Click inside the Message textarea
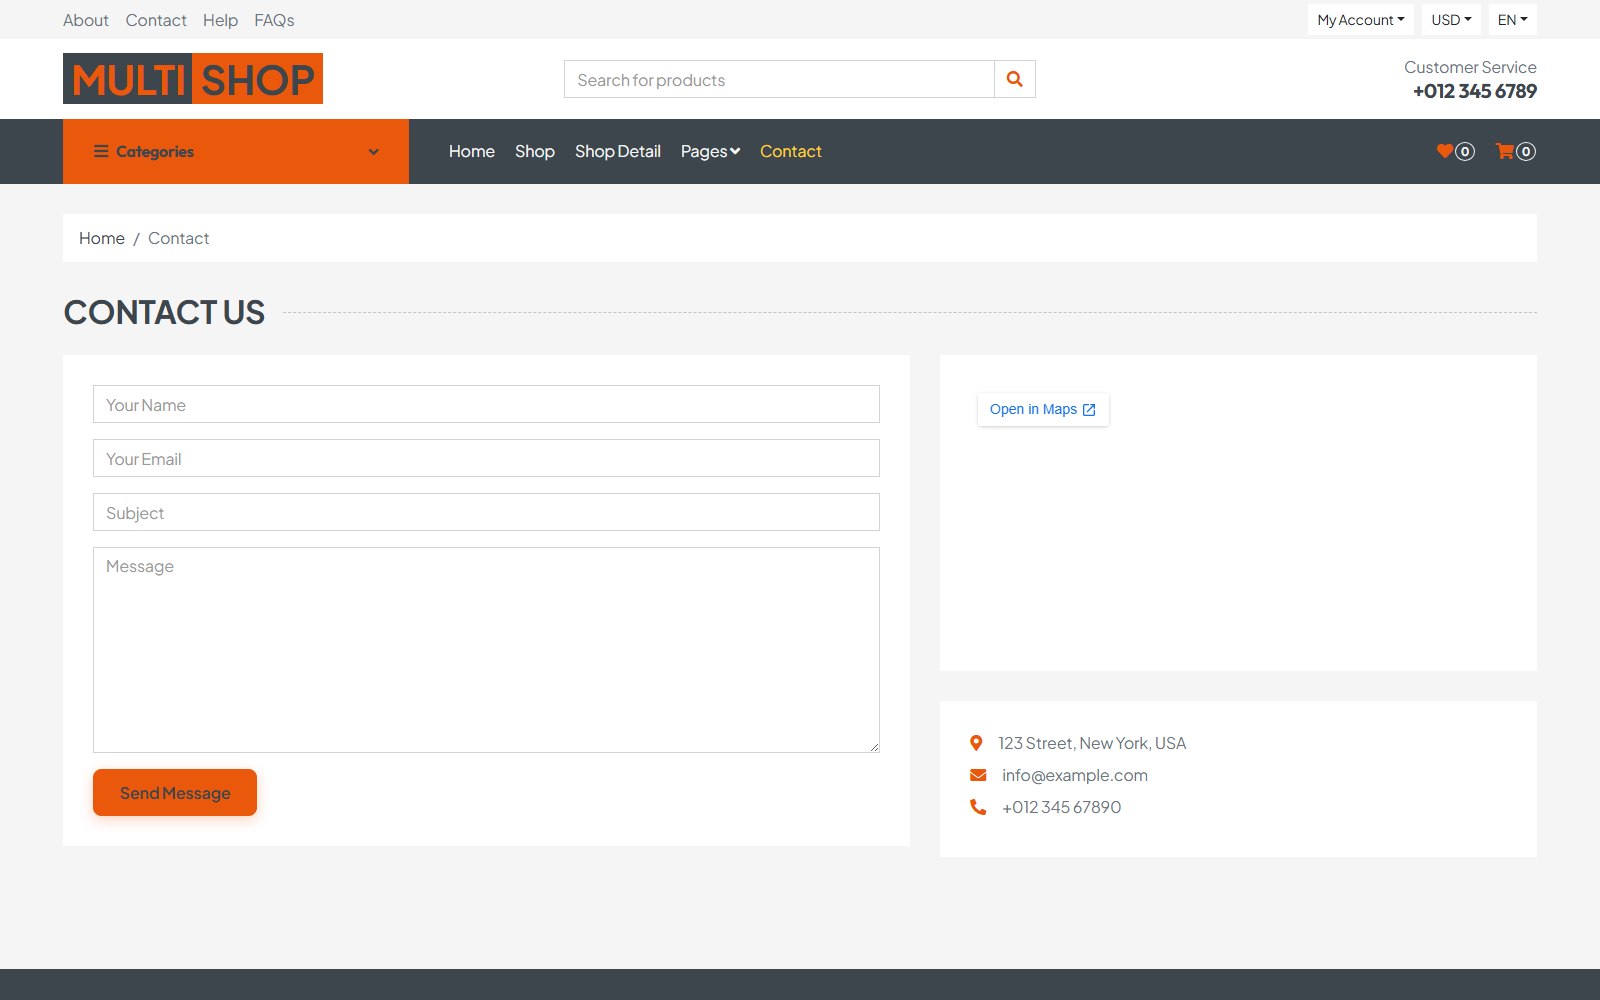Image resolution: width=1600 pixels, height=1000 pixels. (486, 650)
